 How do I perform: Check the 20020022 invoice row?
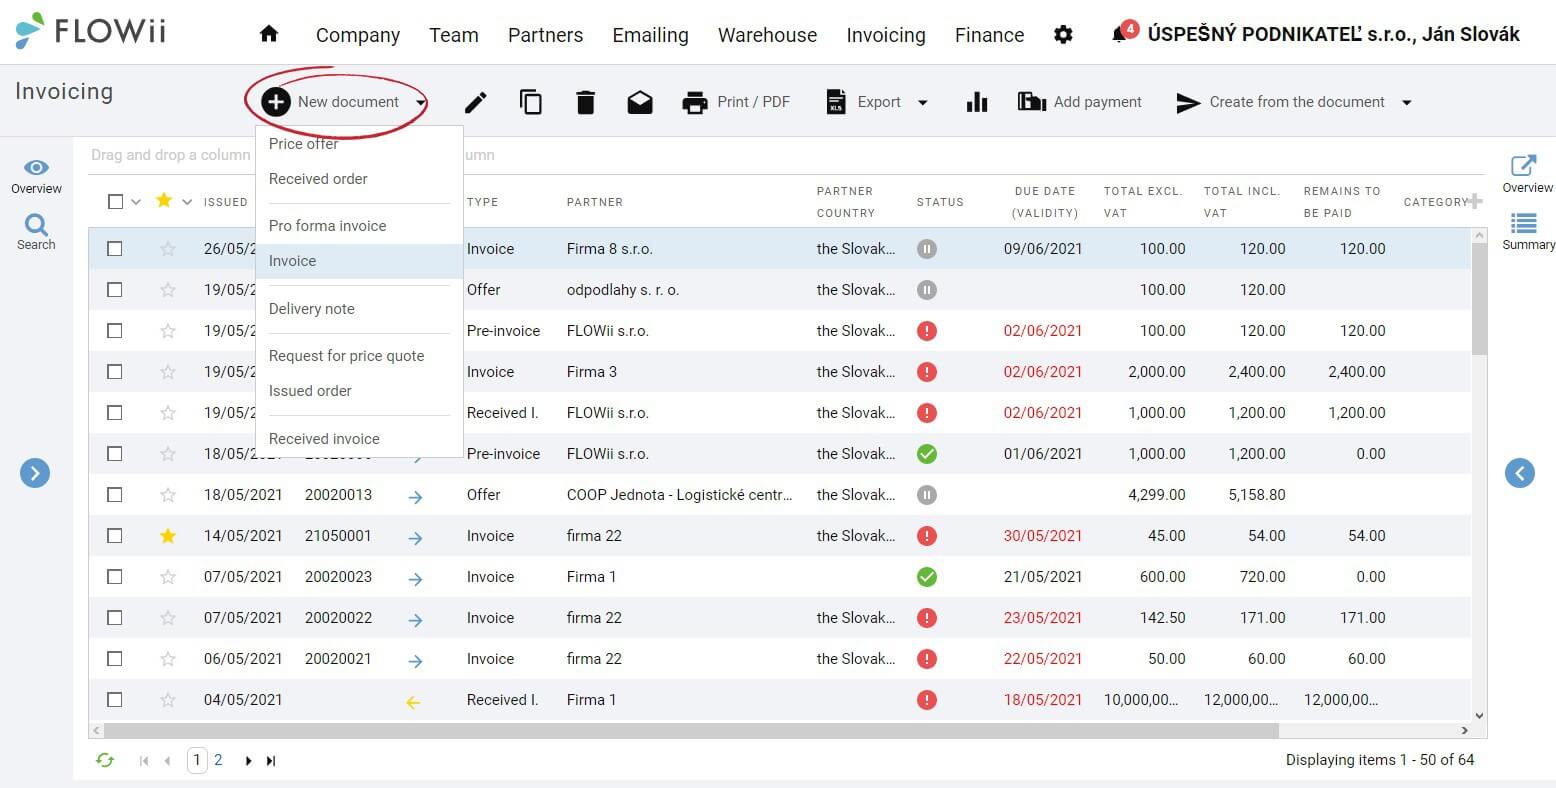(115, 618)
